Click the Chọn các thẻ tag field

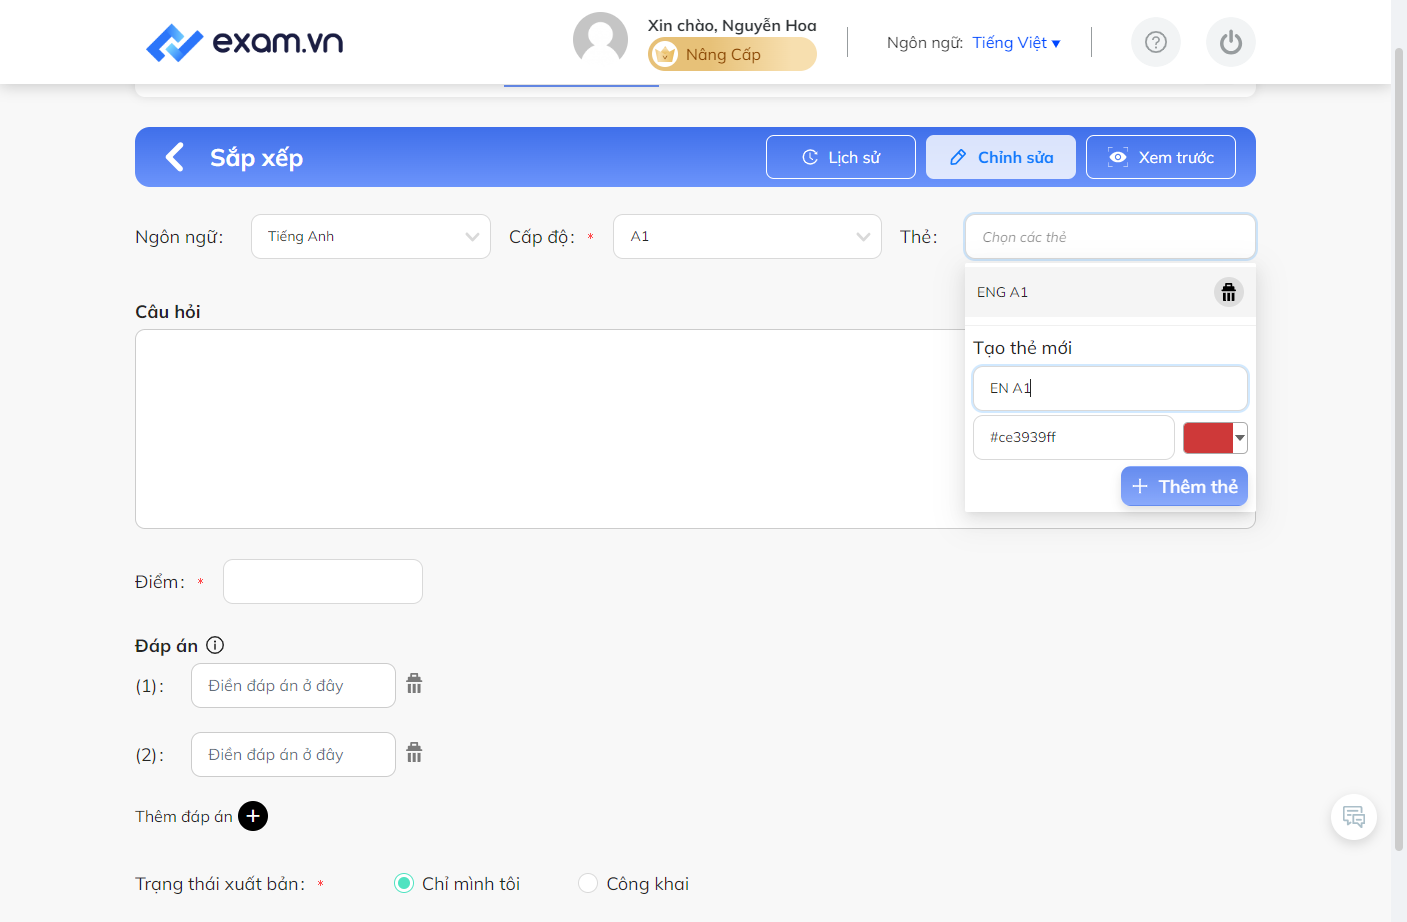click(x=1110, y=237)
